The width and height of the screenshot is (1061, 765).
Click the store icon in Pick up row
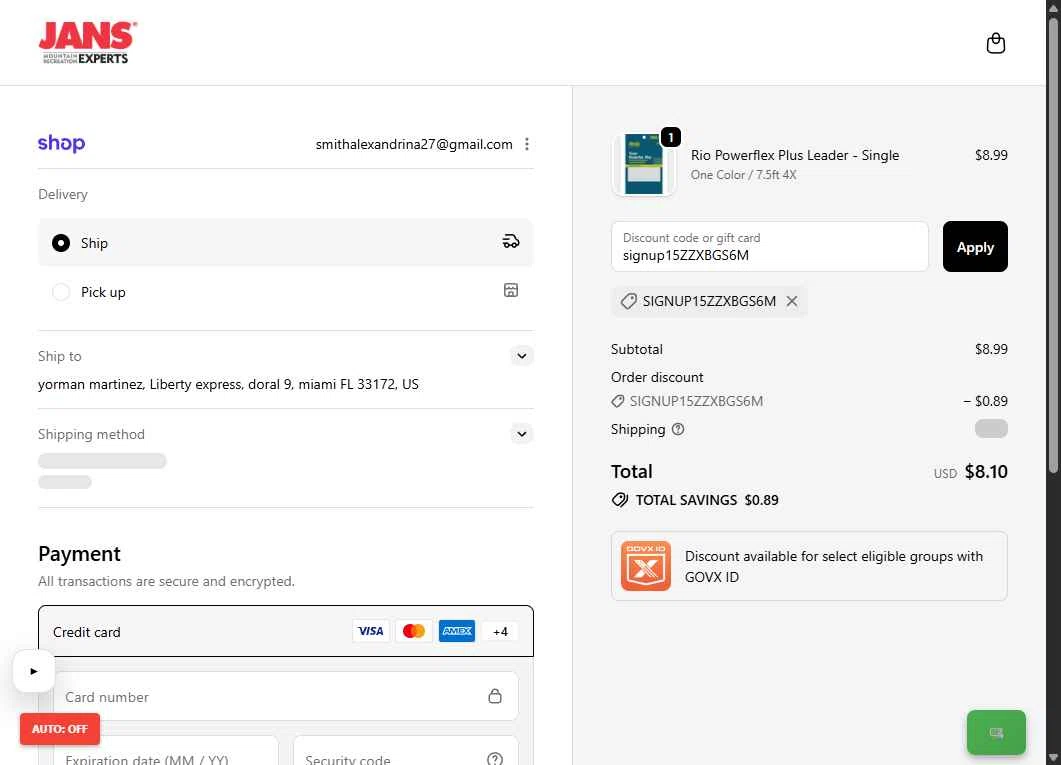click(x=511, y=290)
